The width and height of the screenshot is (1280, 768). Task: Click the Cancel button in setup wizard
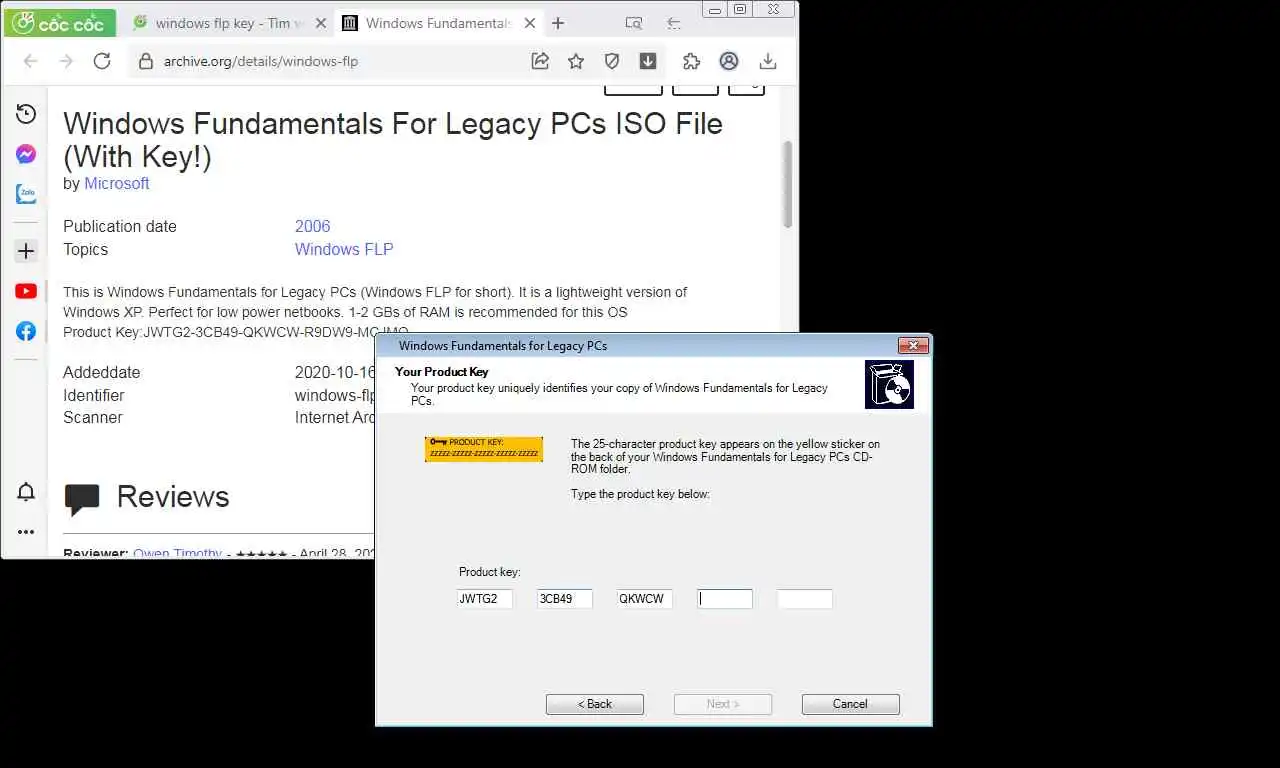[851, 704]
